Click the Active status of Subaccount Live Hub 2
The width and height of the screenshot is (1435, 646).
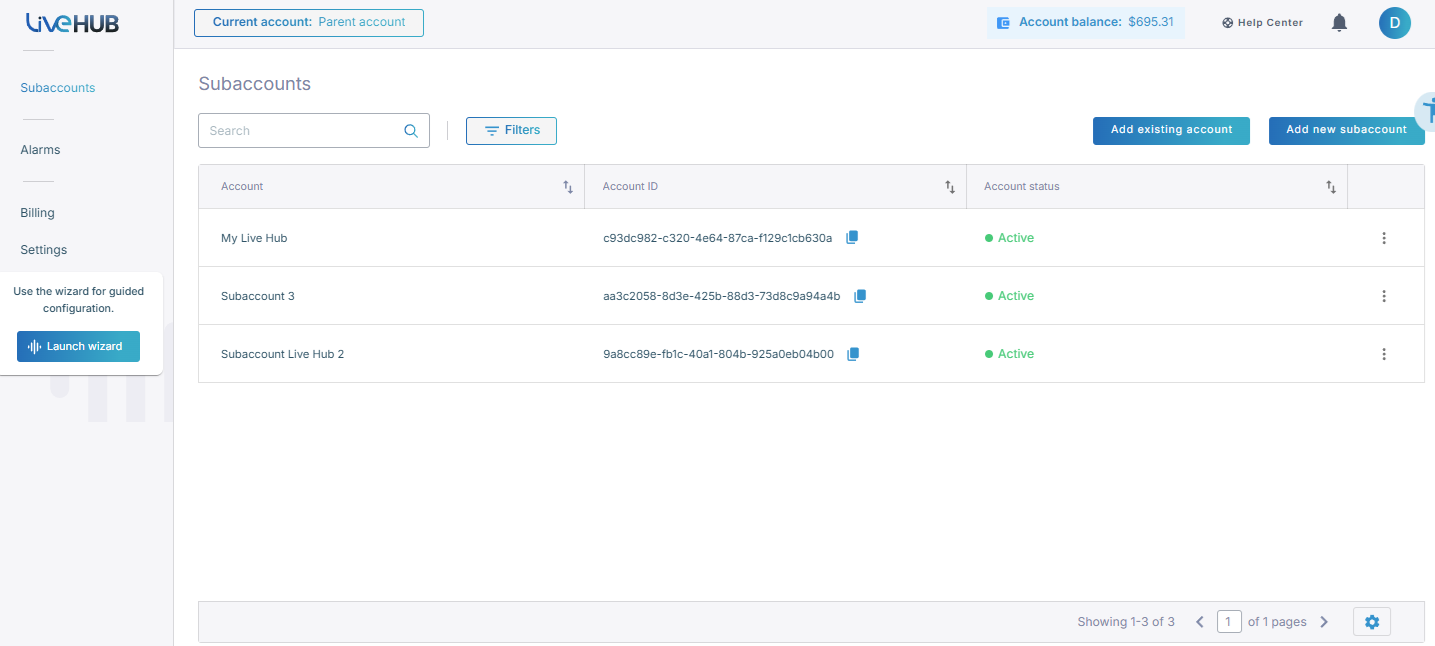click(x=1010, y=354)
